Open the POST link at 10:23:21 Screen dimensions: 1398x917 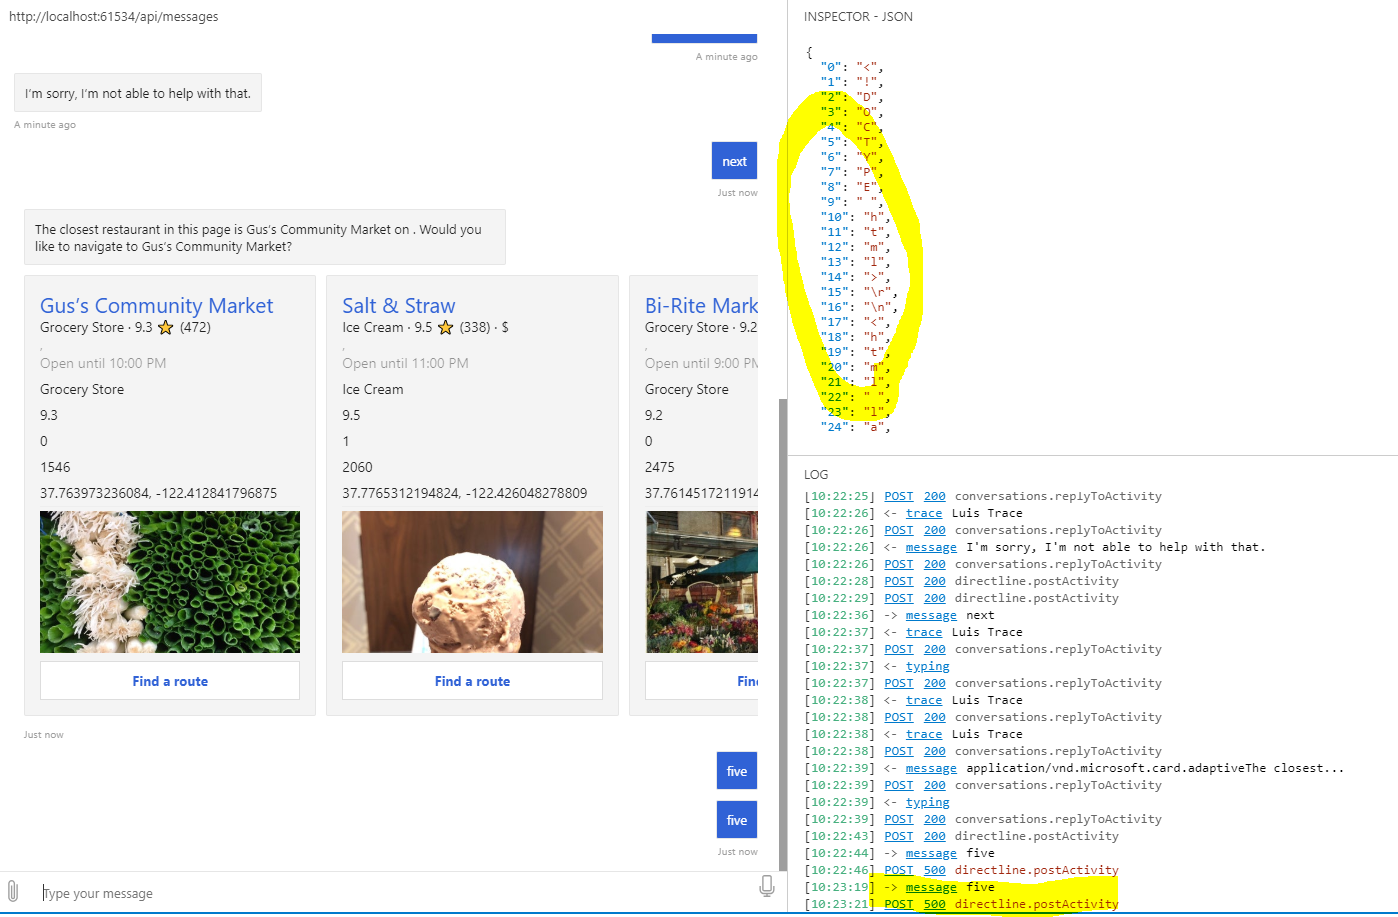pyautogui.click(x=898, y=904)
